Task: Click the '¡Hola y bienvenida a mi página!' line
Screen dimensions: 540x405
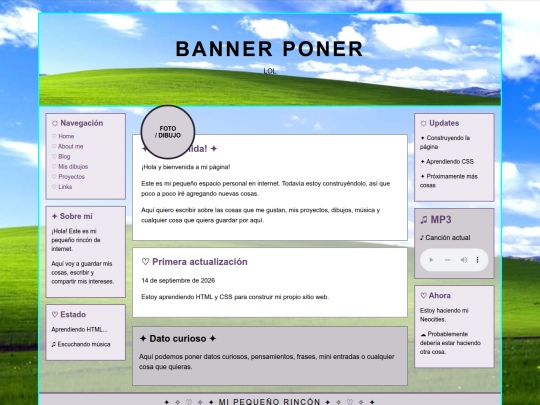Action: 186,167
